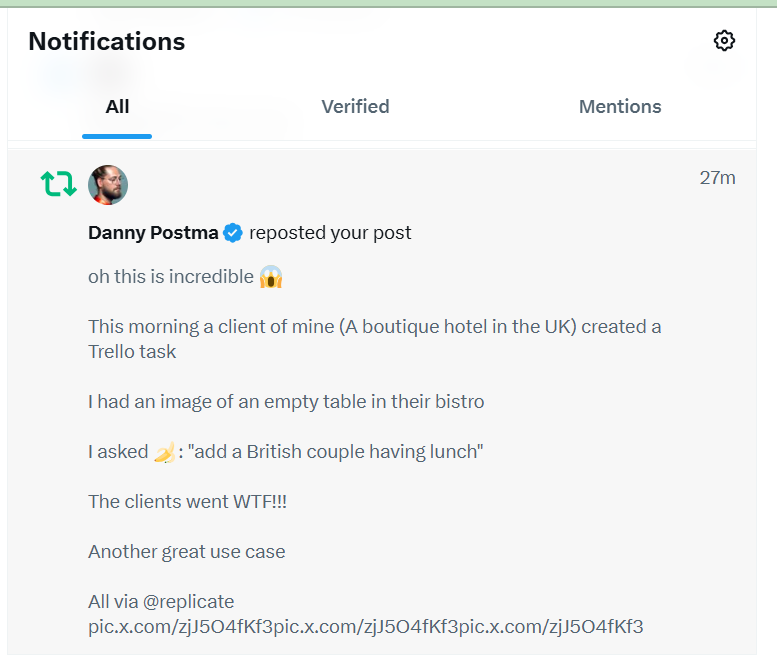Click the screaming face emoji
The width and height of the screenshot is (777, 655).
coord(271,277)
